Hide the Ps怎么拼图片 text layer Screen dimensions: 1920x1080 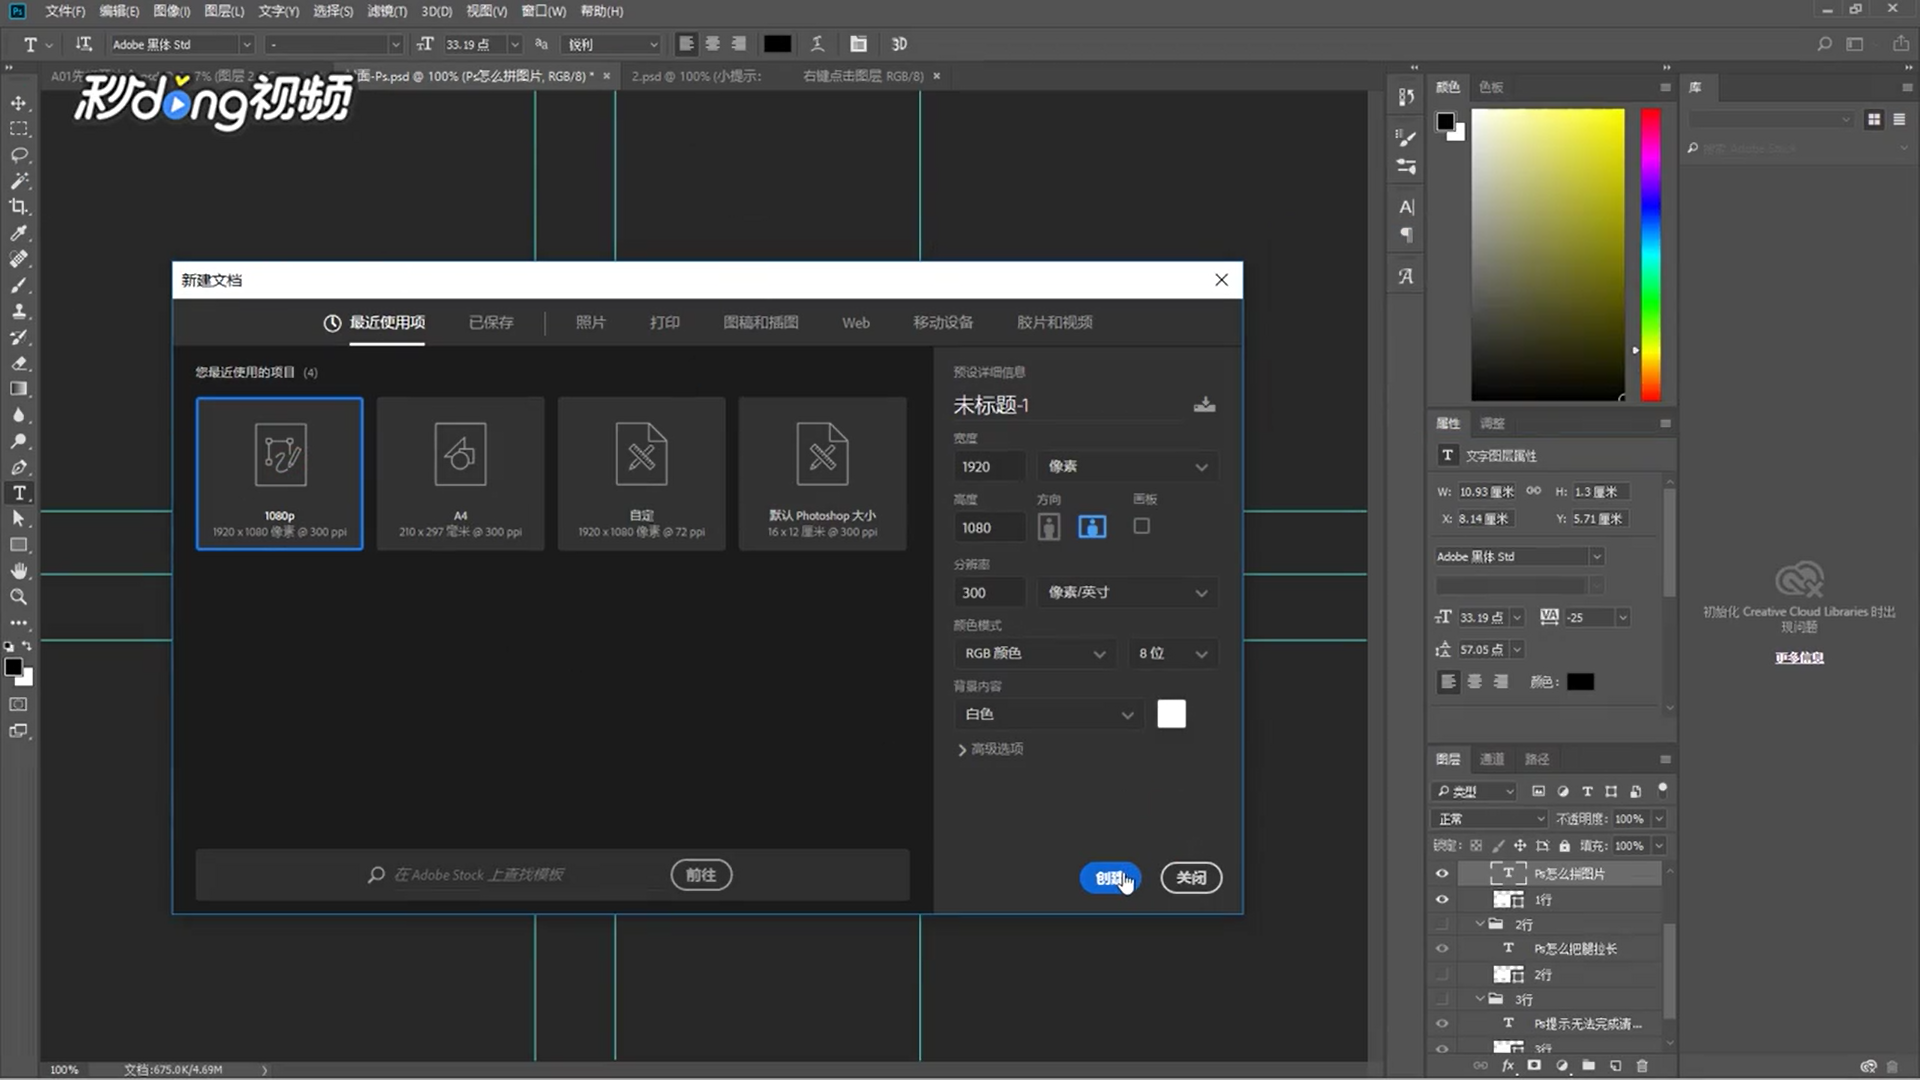(1442, 873)
